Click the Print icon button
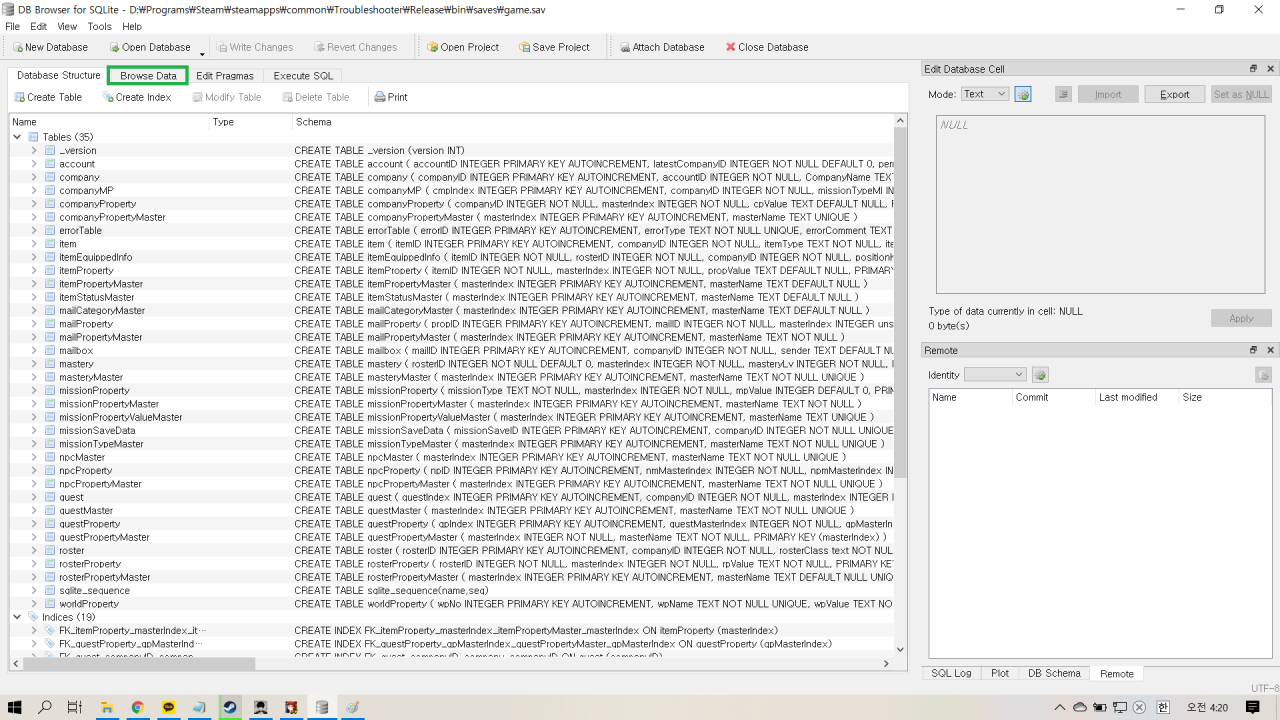The width and height of the screenshot is (1280, 720). (x=391, y=97)
